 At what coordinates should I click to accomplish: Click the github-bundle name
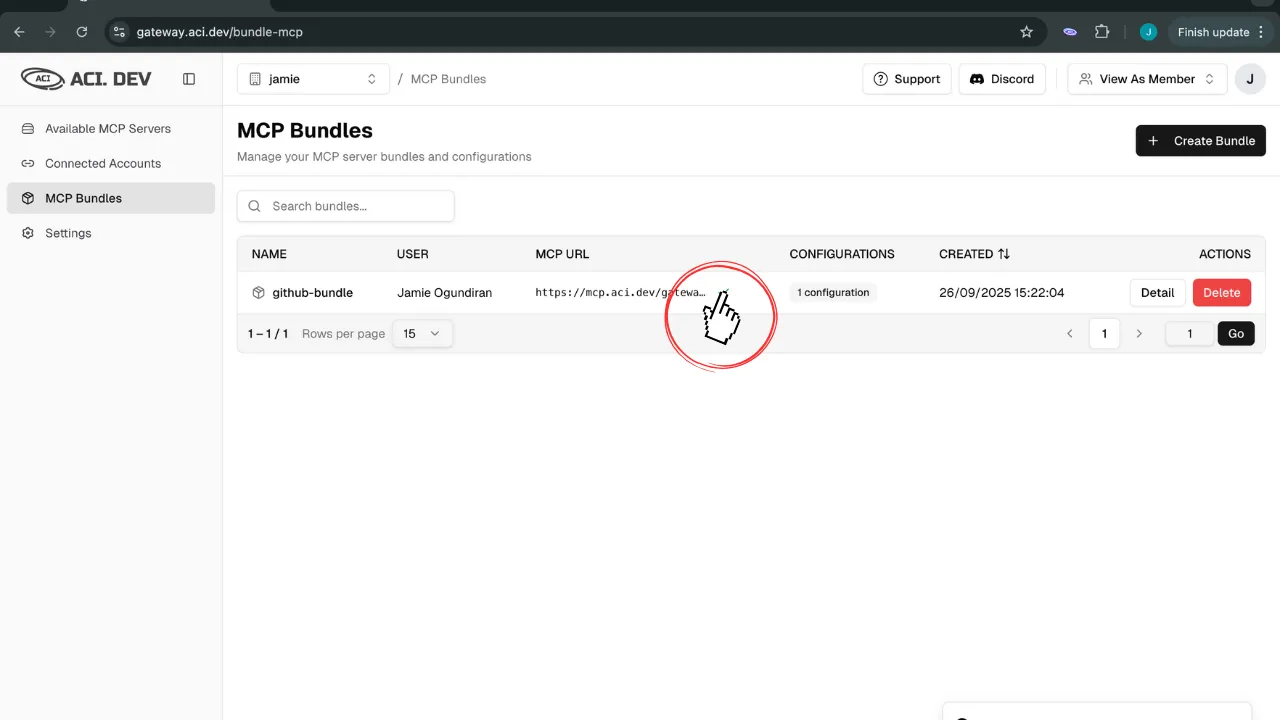click(313, 293)
